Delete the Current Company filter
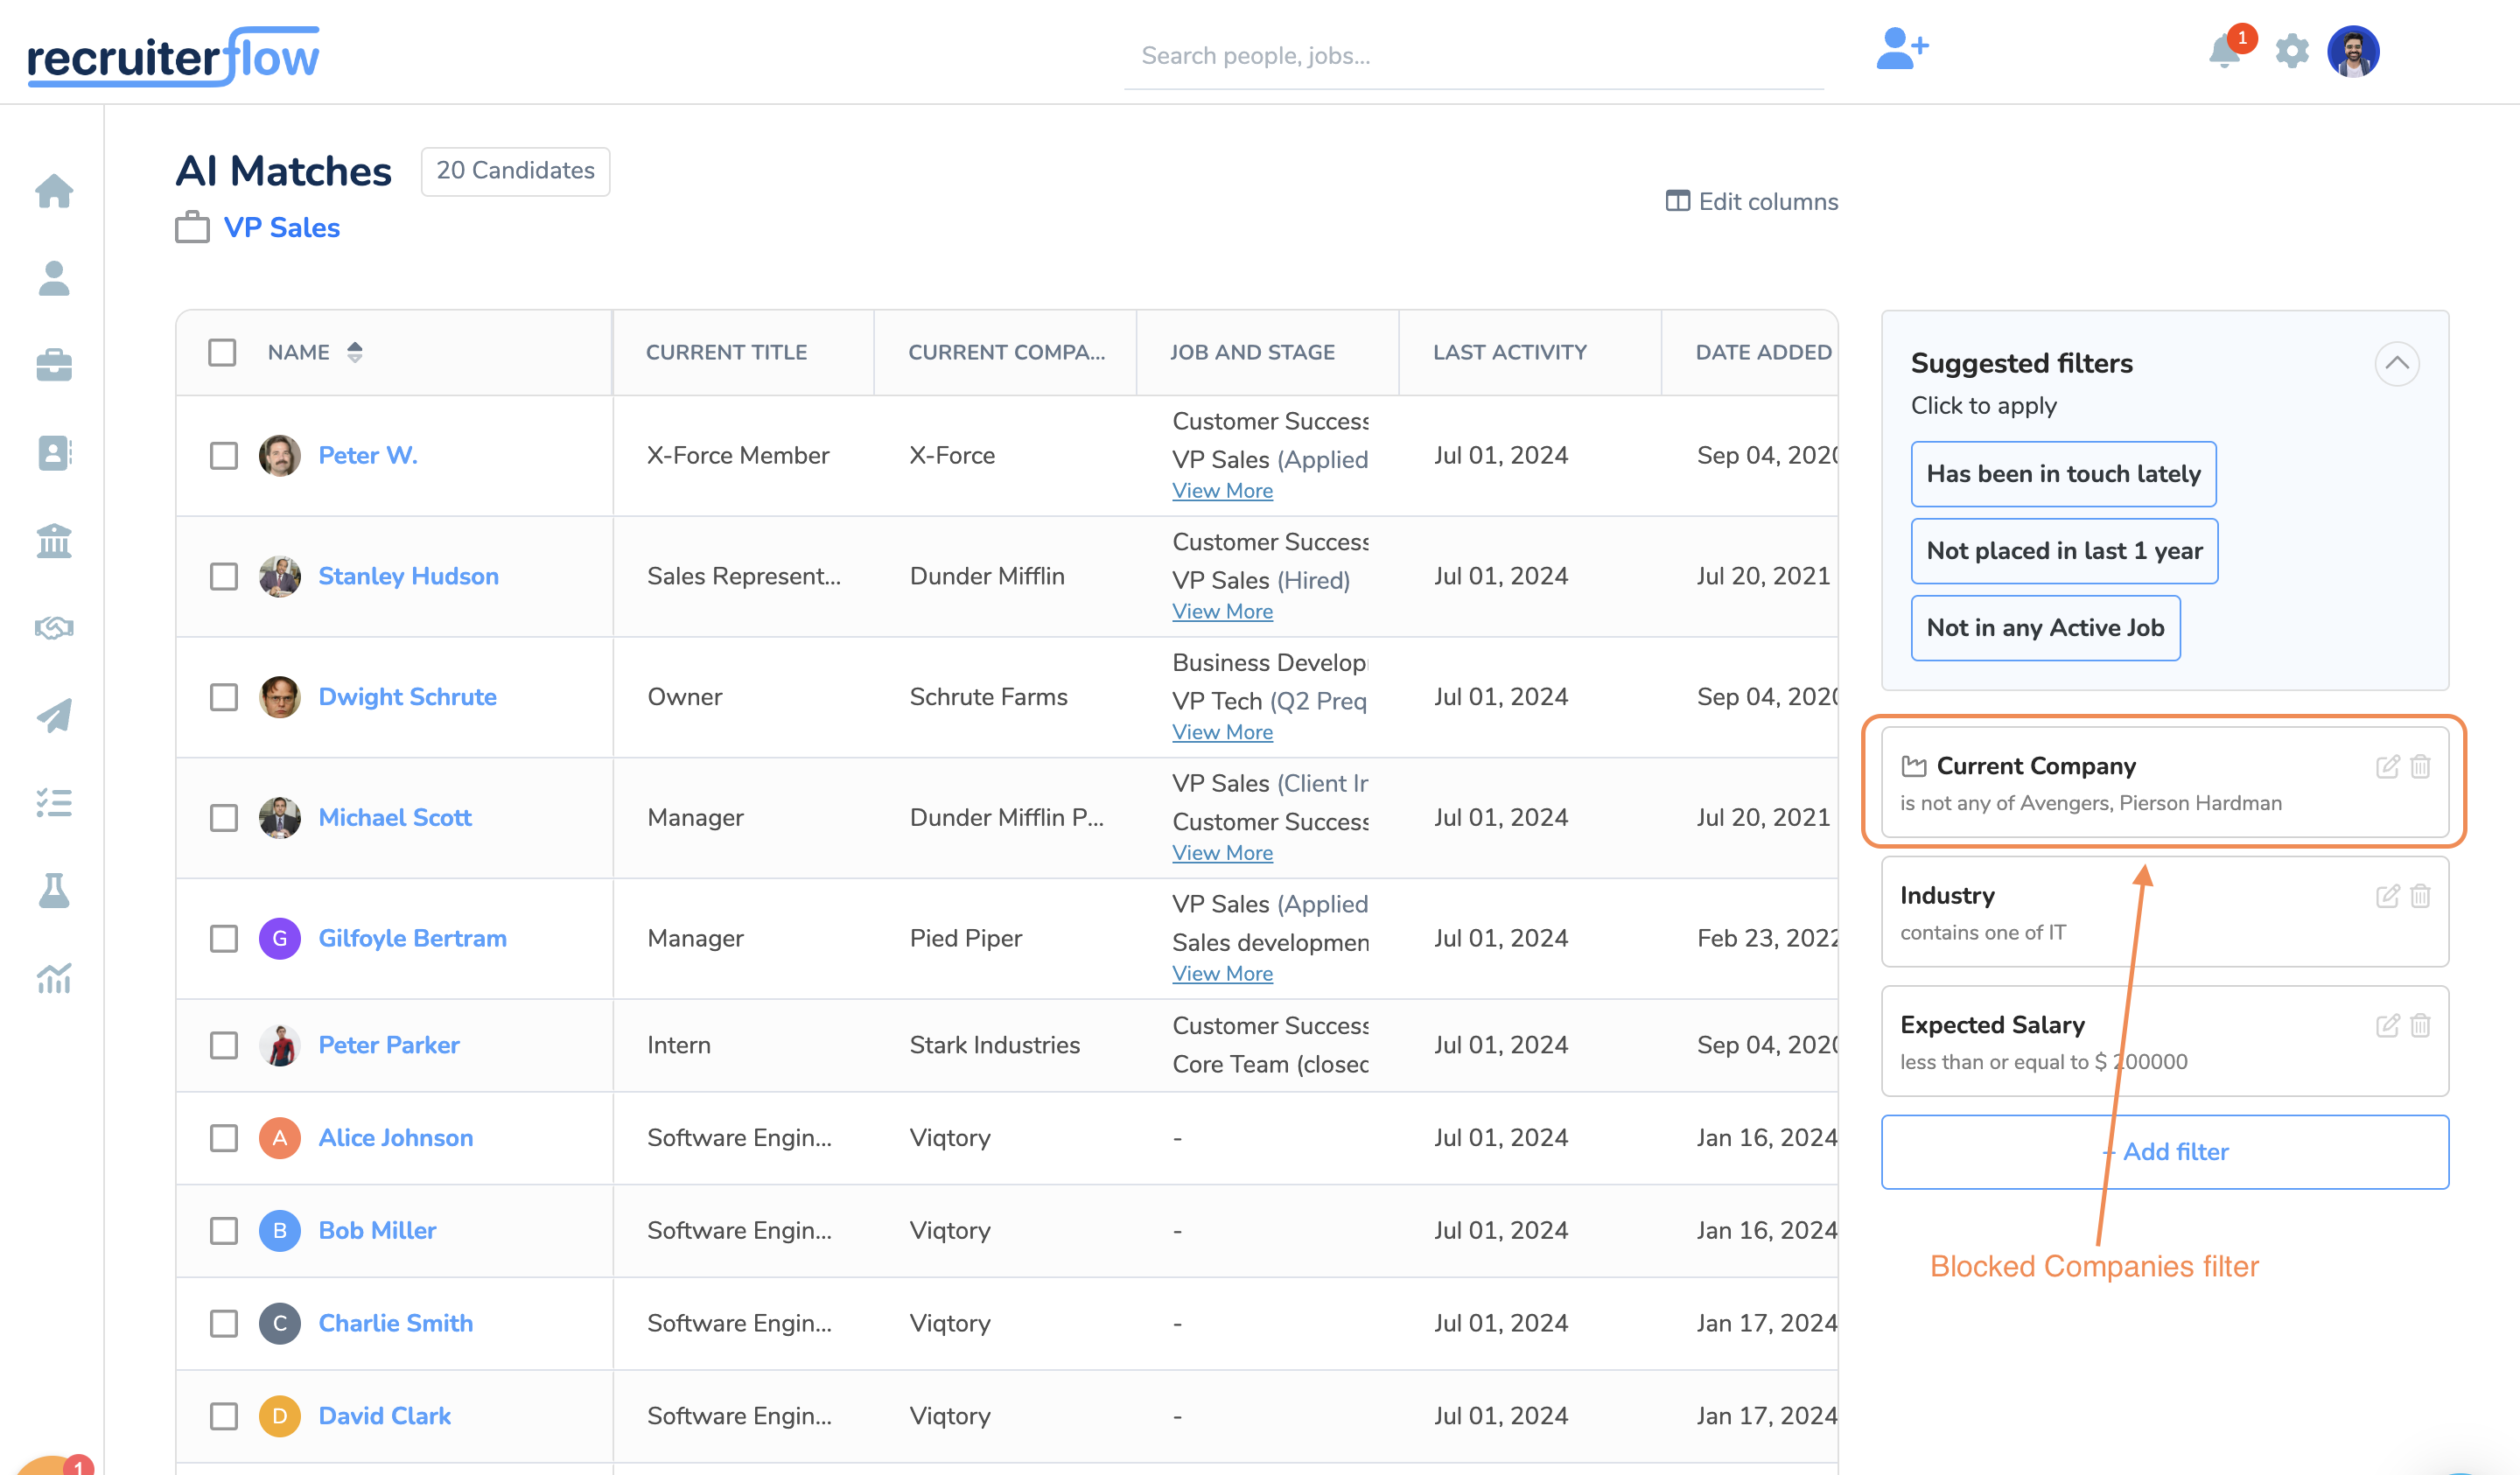The image size is (2520, 1475). point(2420,766)
